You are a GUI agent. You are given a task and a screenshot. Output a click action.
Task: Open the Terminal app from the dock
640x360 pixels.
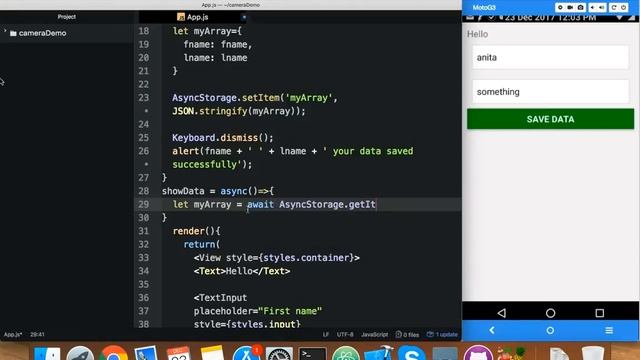coord(312,353)
